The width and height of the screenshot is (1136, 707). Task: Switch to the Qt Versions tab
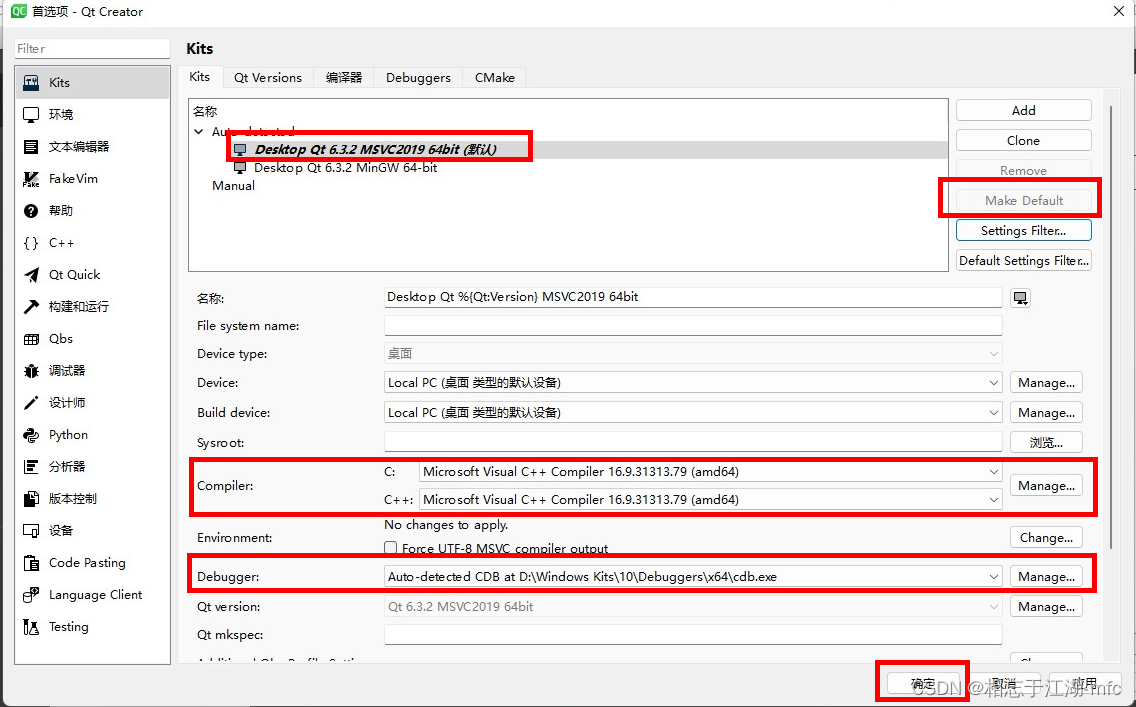[x=268, y=78]
